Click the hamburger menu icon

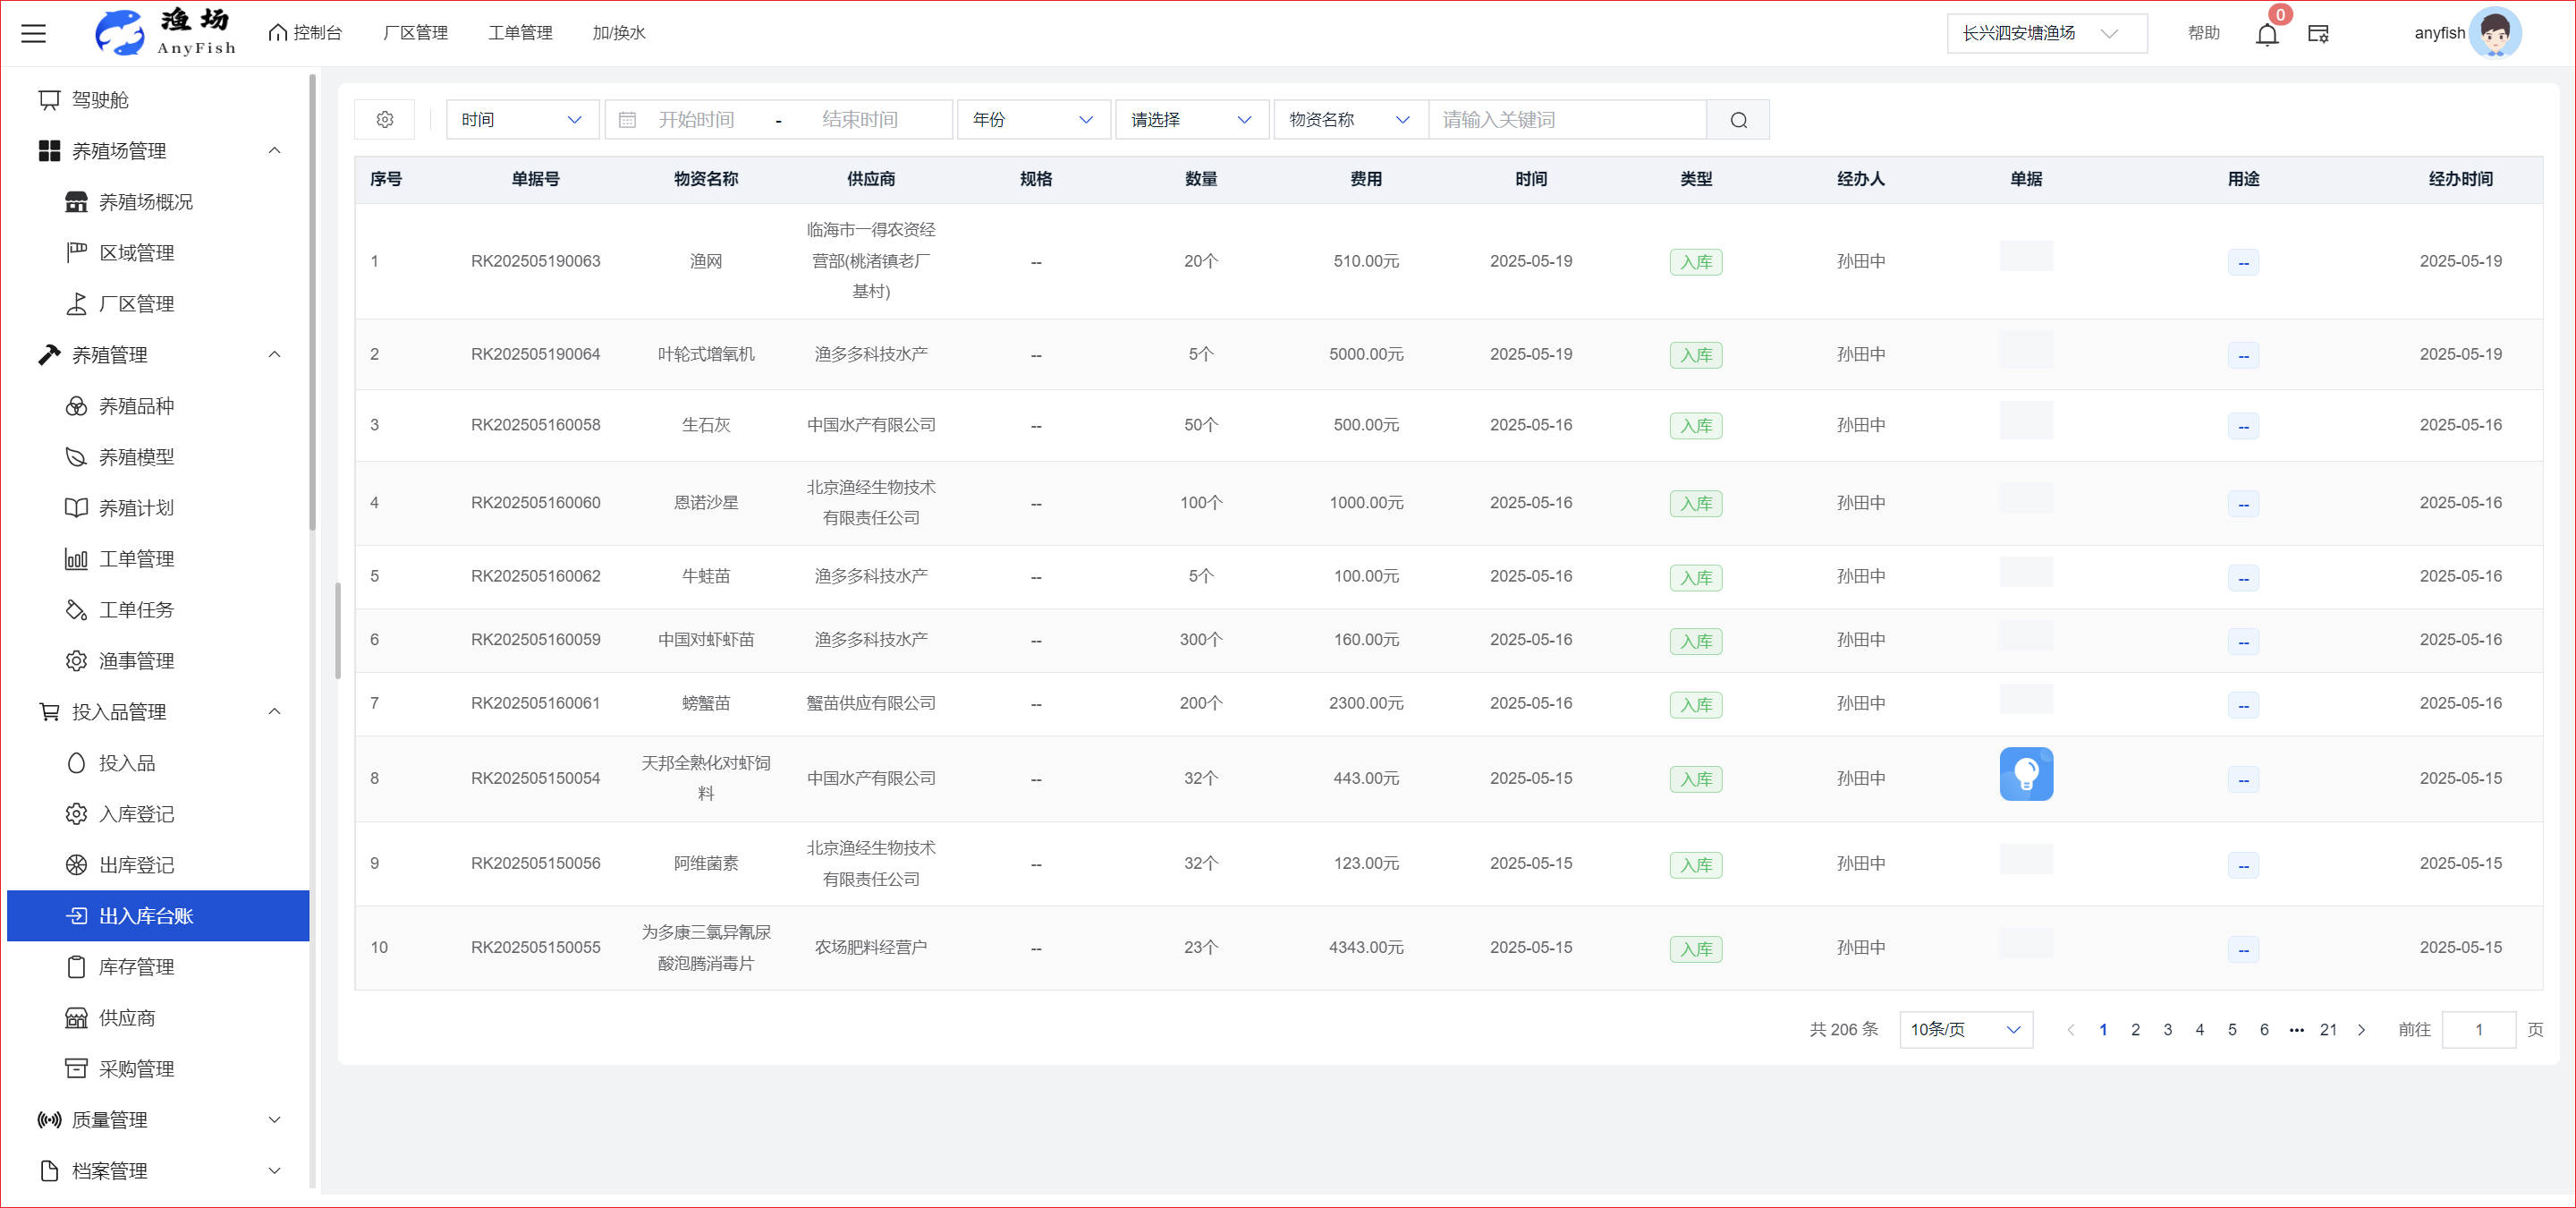34,33
